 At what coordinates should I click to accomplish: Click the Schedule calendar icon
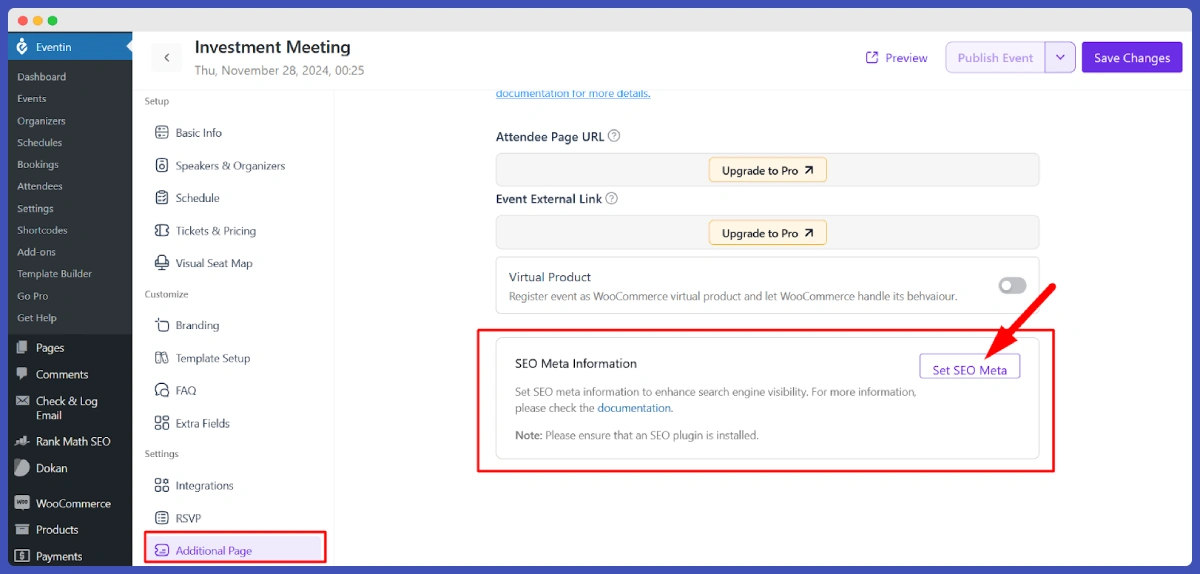click(161, 198)
